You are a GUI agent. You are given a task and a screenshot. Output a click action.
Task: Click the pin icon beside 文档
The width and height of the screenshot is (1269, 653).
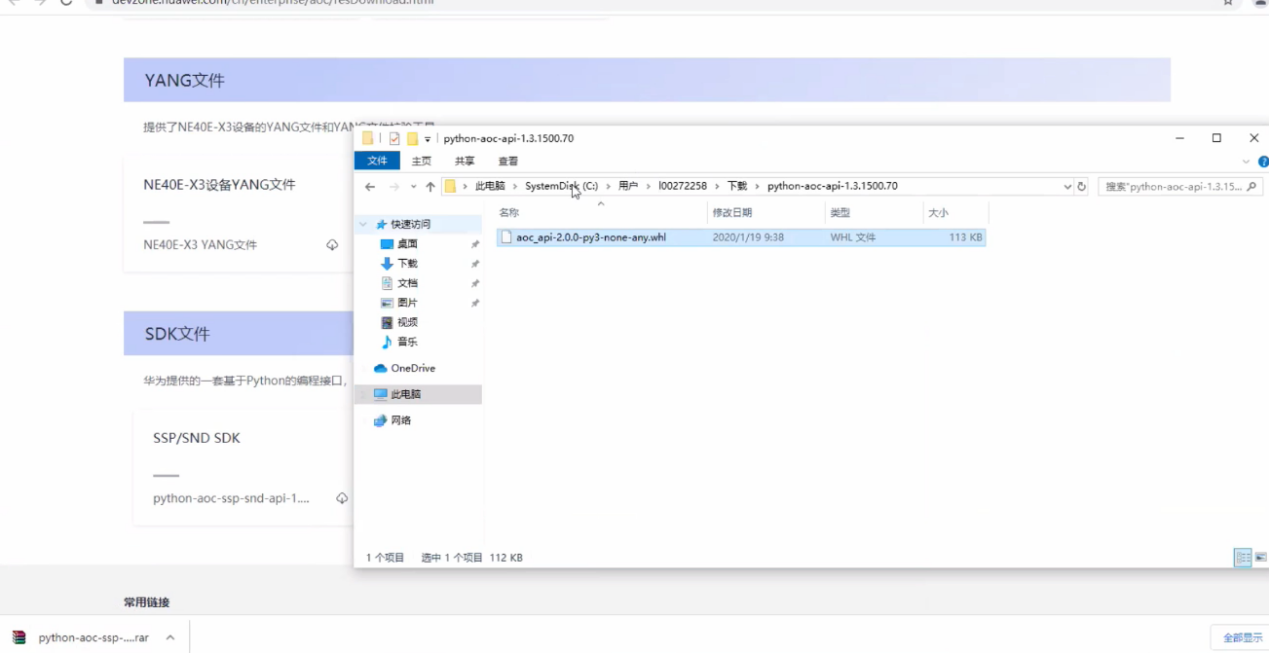pyautogui.click(x=475, y=284)
